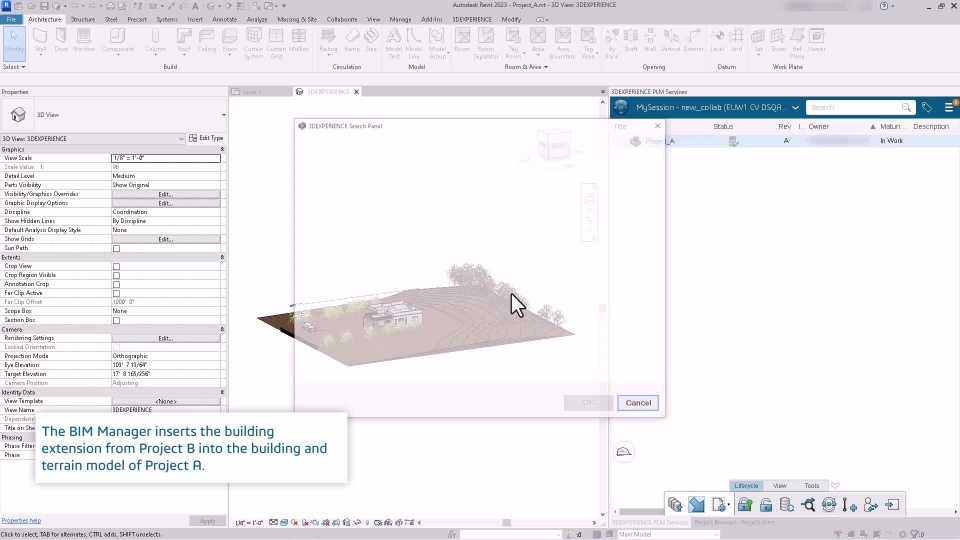
Task: Select the Stair tool
Action: tap(371, 40)
